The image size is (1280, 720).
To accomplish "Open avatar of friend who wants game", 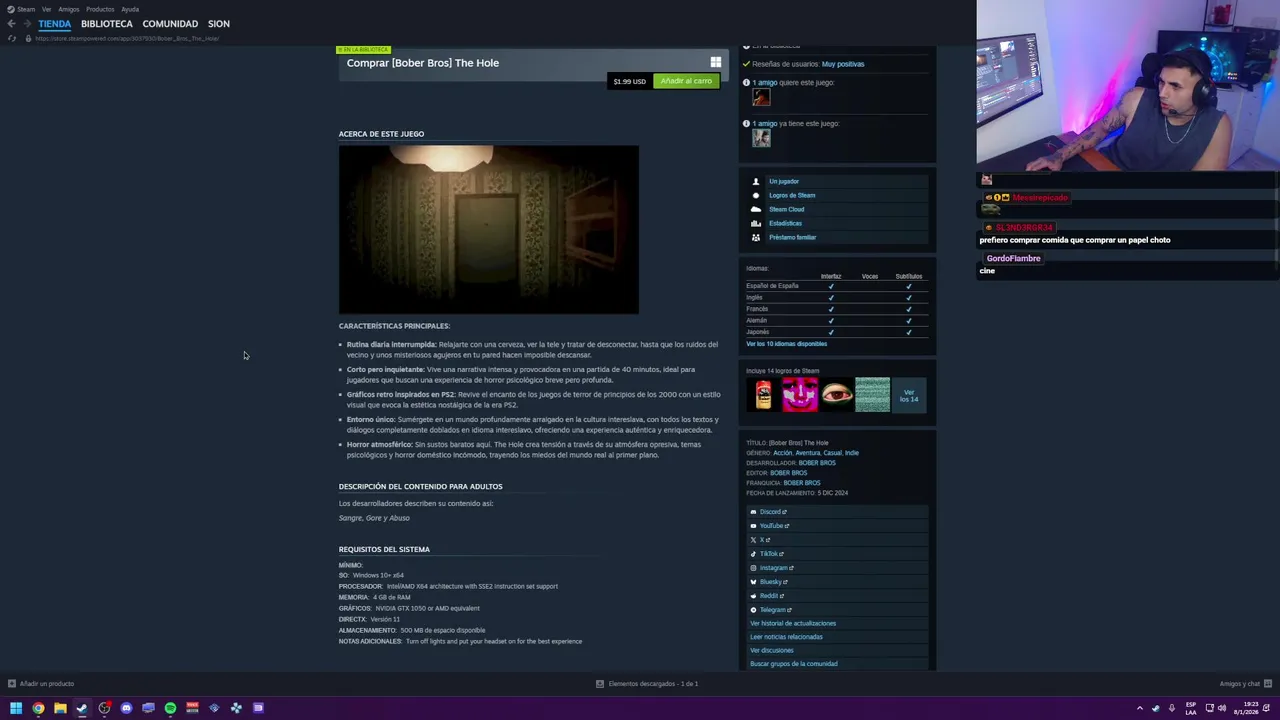I will (x=762, y=98).
